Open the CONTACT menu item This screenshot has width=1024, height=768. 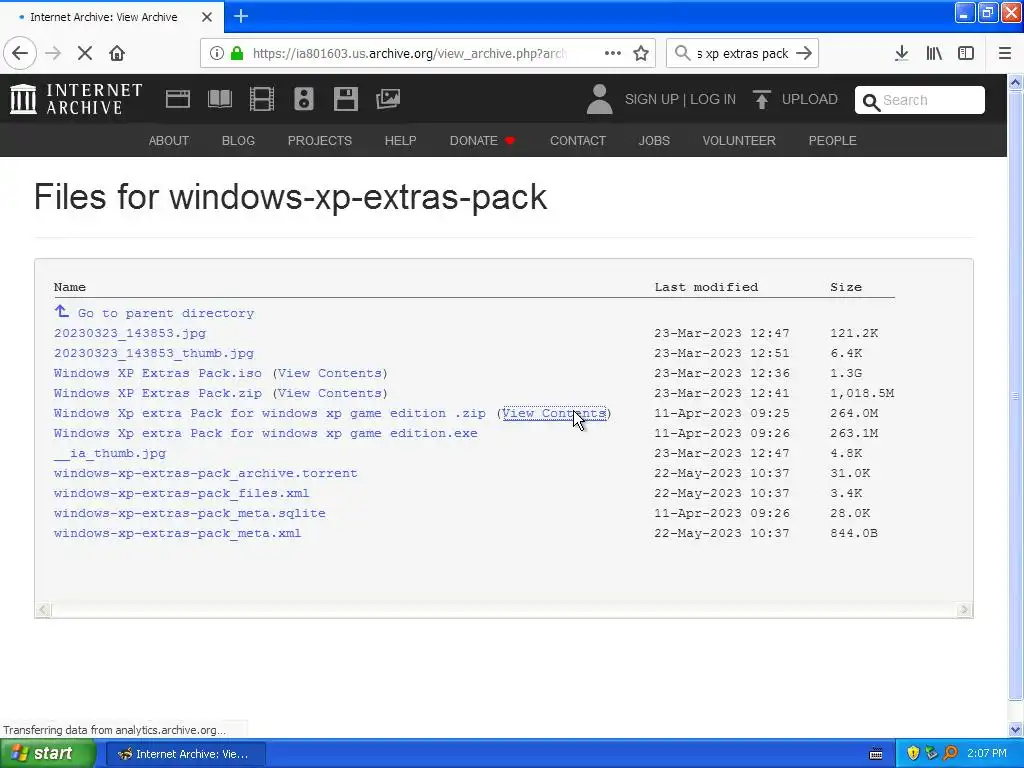pos(578,140)
